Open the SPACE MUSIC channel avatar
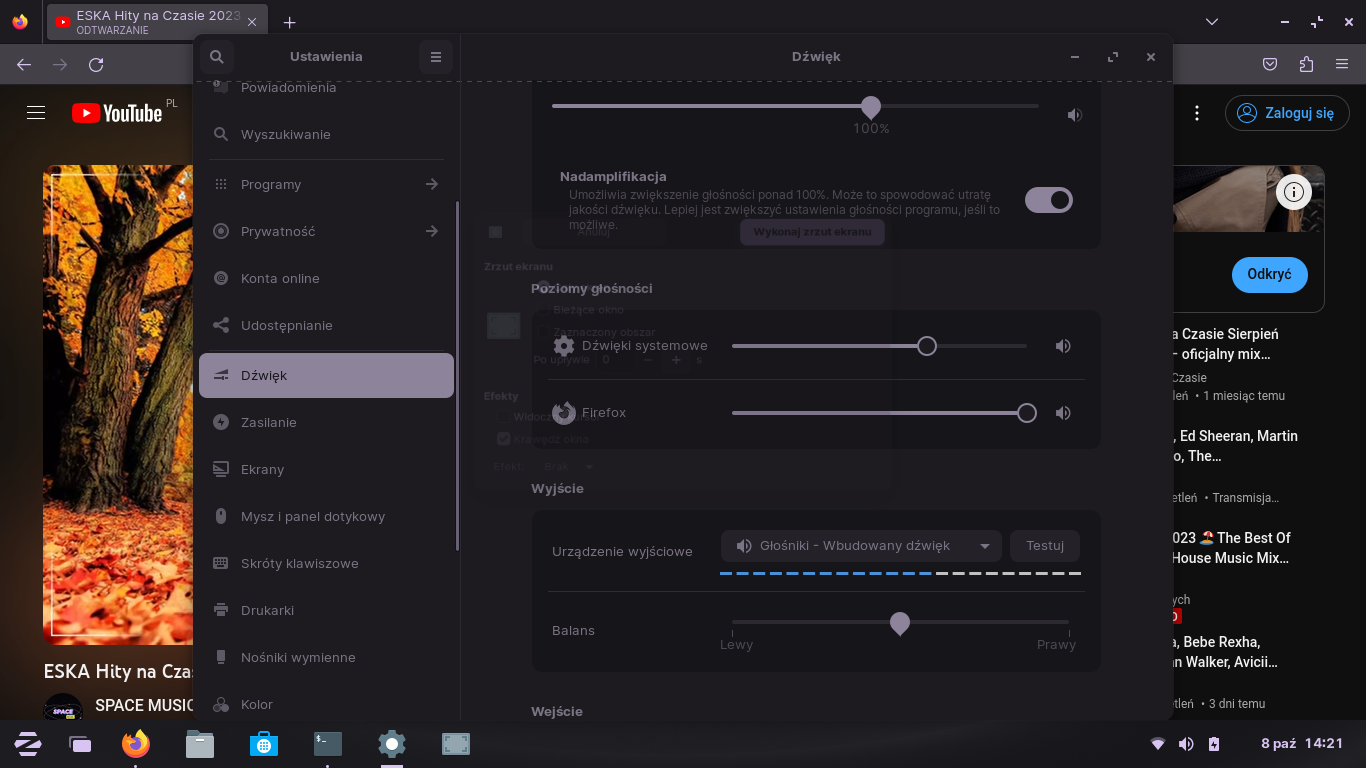The image size is (1366, 768). [x=63, y=706]
